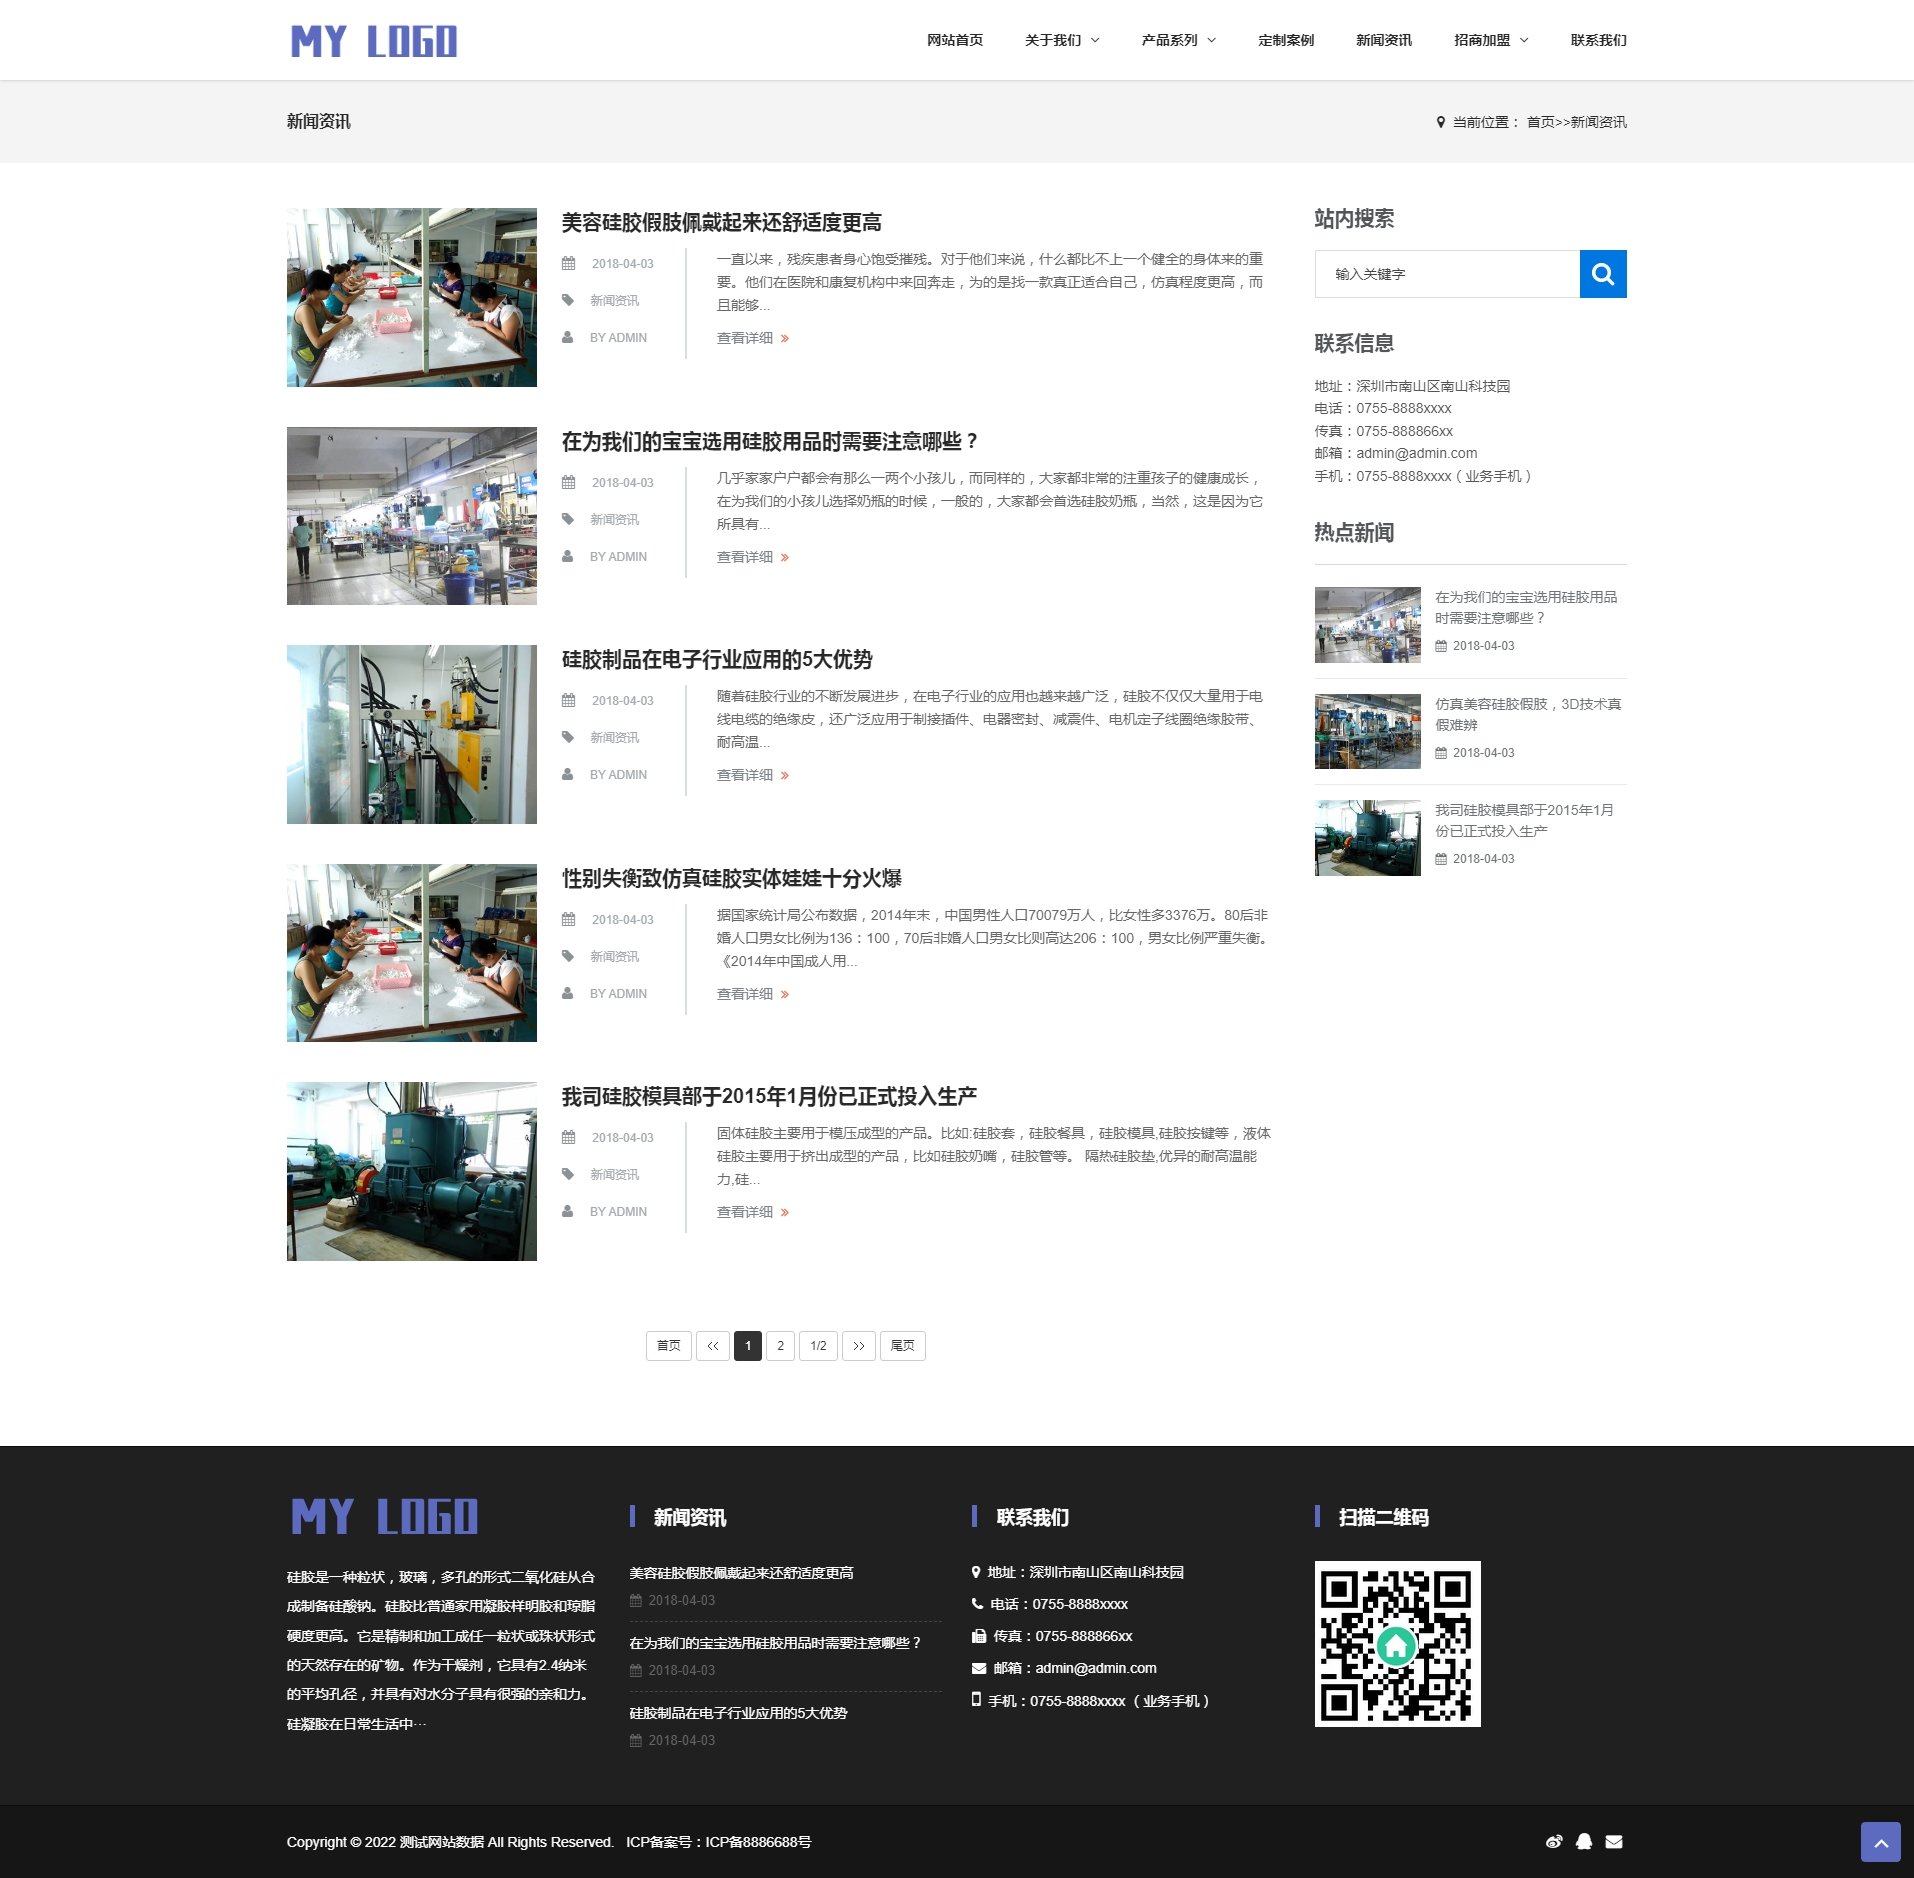Open article 硅胶制品在电子行业应用的5大优势

click(716, 660)
